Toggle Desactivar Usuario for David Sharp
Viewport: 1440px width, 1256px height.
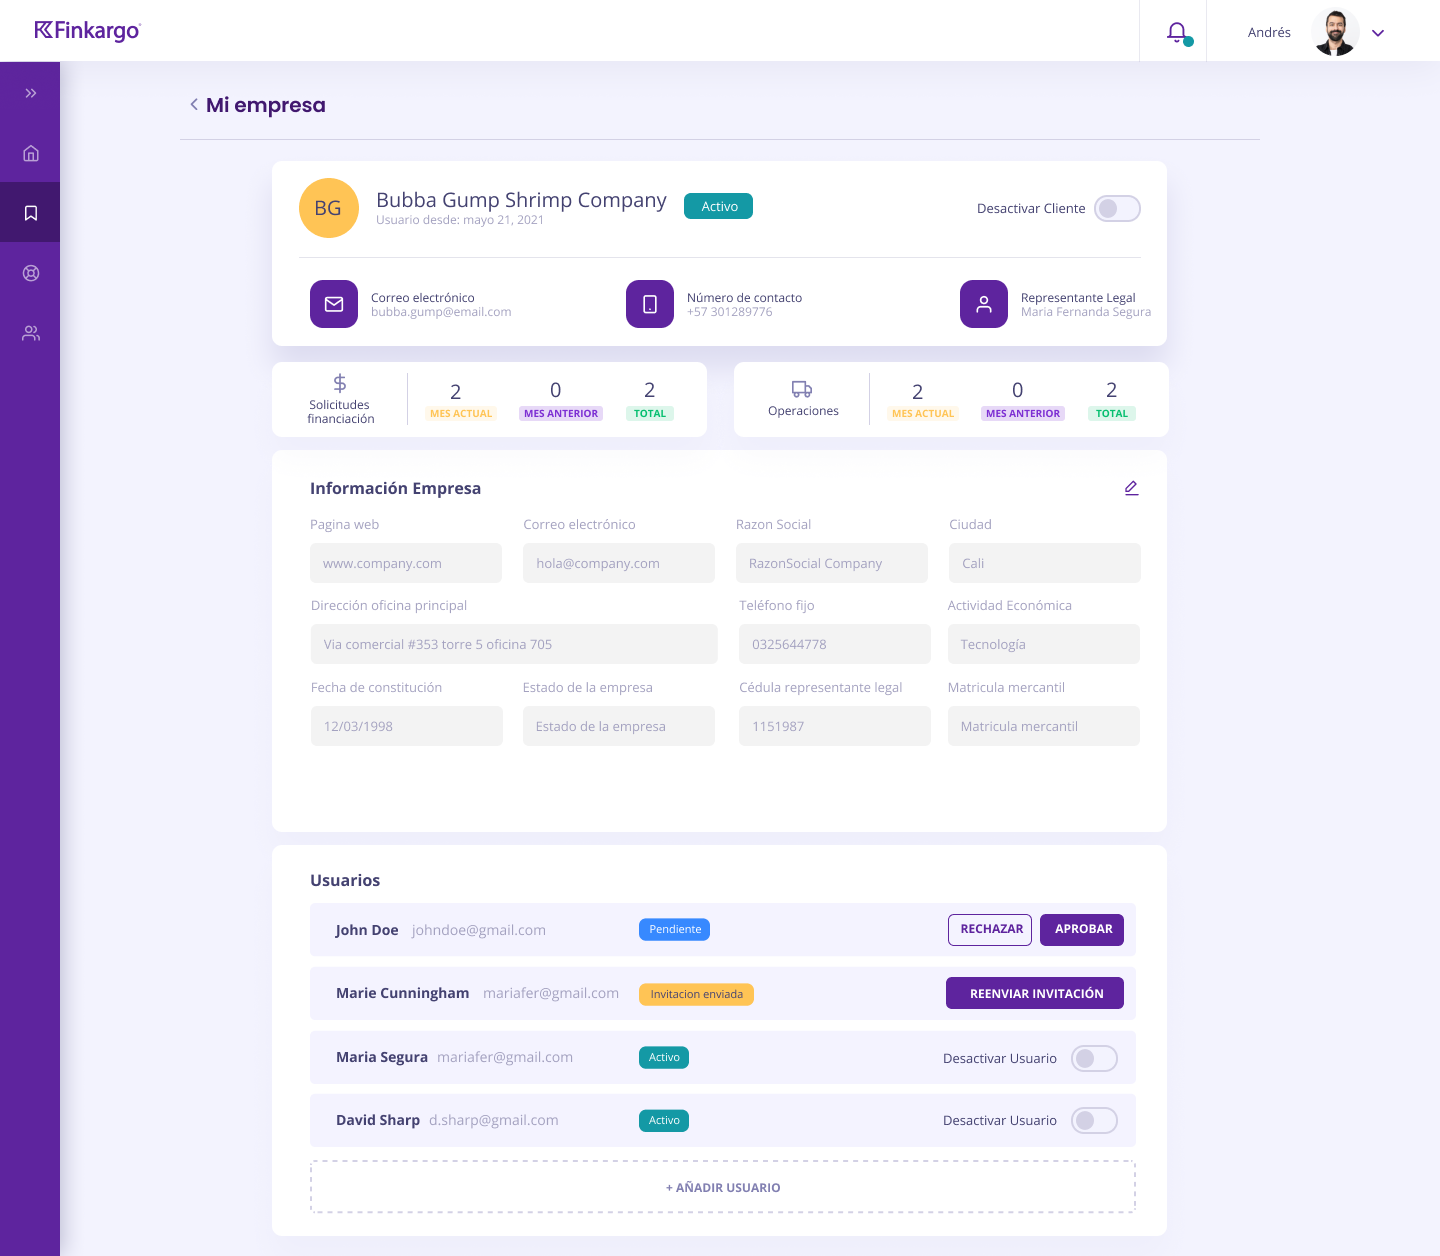coord(1094,1120)
